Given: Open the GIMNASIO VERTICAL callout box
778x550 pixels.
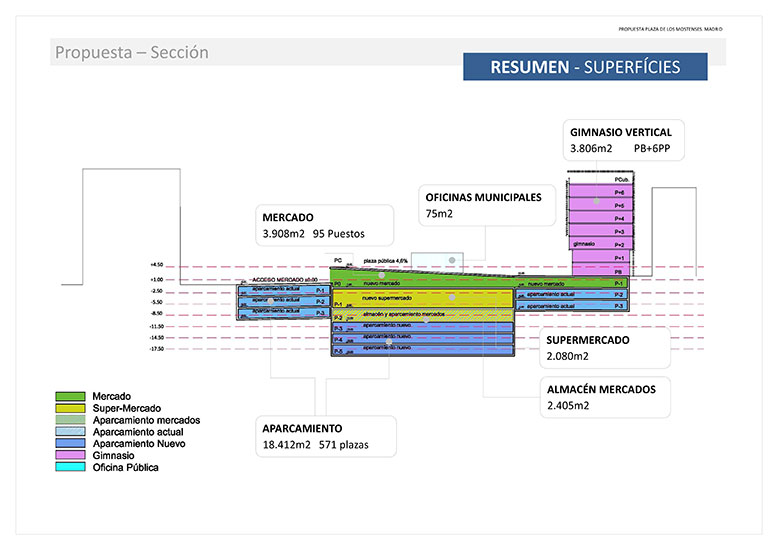Looking at the screenshot, I should (x=620, y=140).
